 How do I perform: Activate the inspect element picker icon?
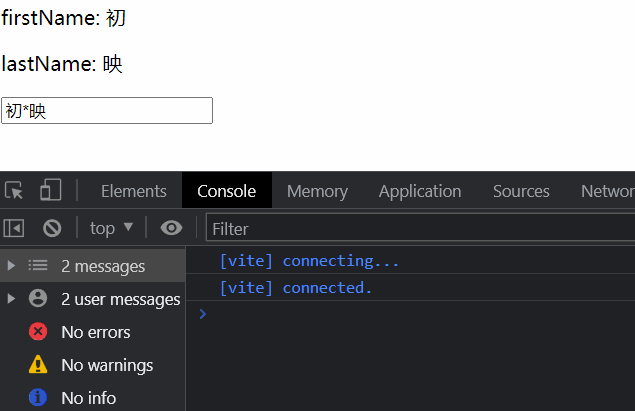(x=14, y=190)
